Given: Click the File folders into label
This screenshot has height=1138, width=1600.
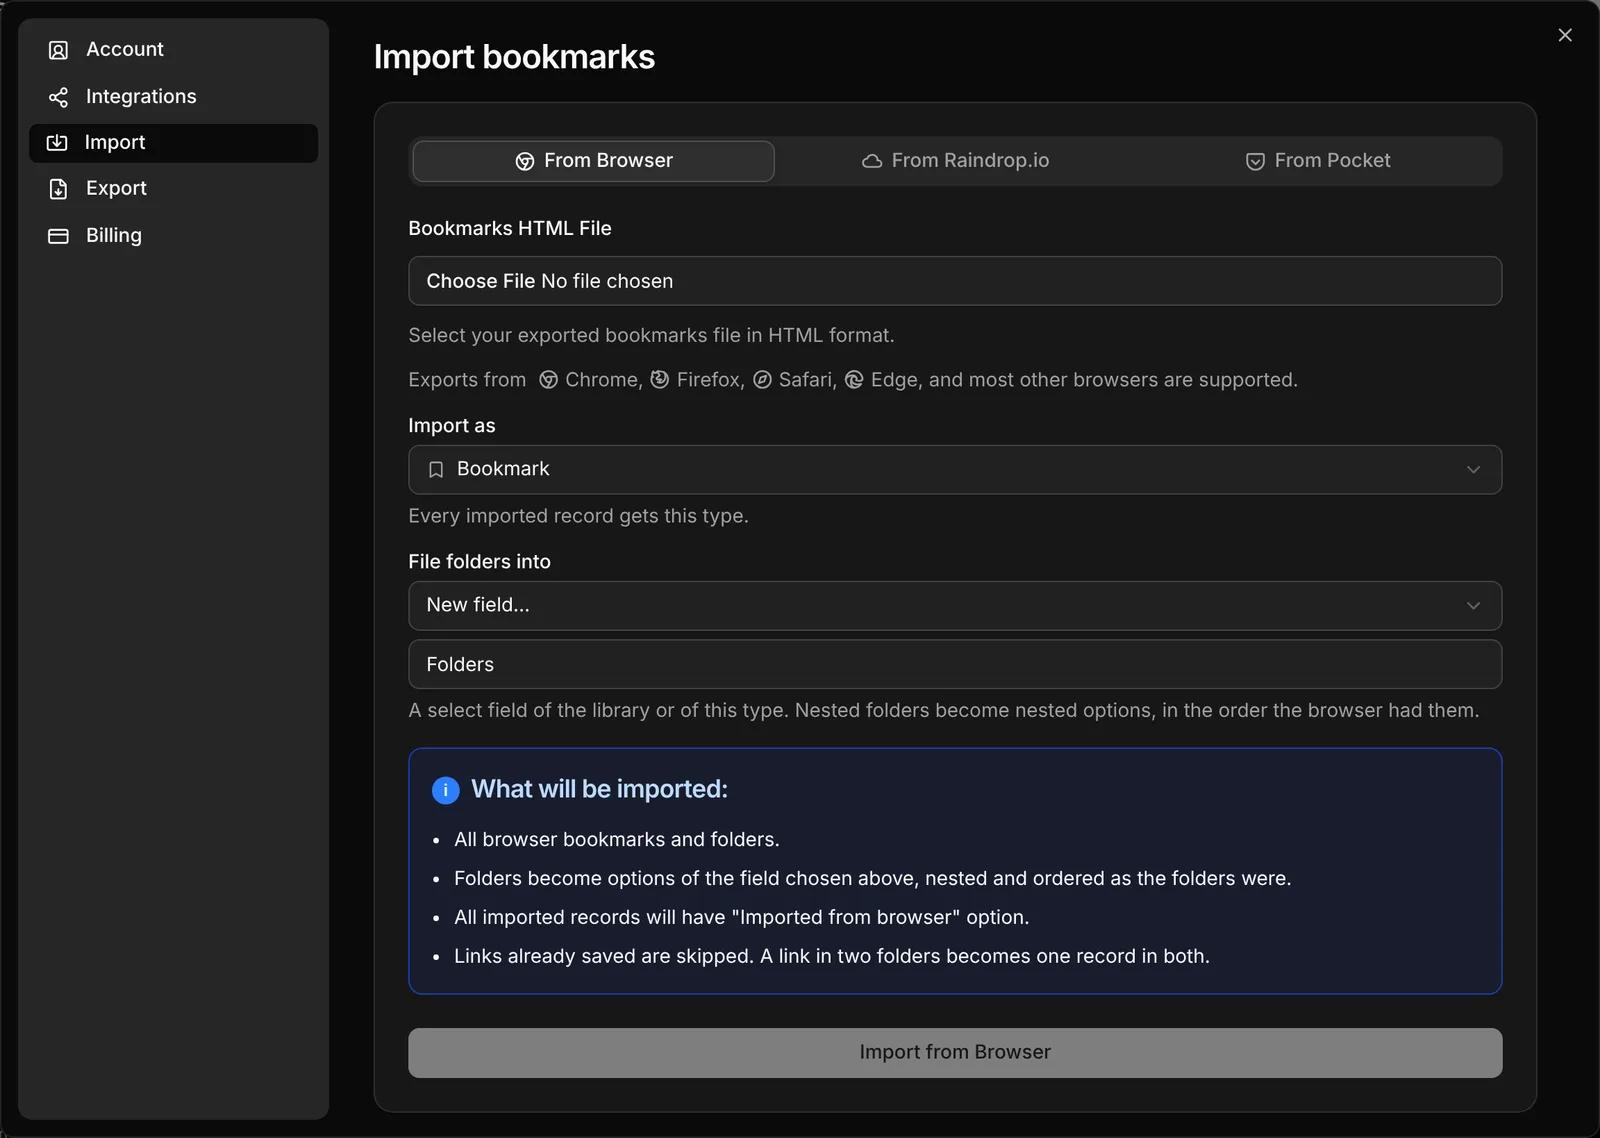Looking at the screenshot, I should pyautogui.click(x=479, y=562).
